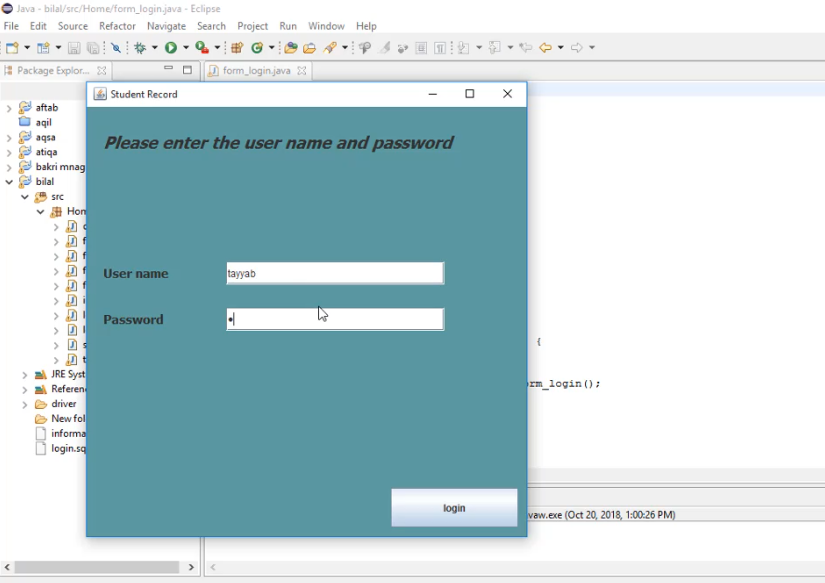Click the Password input field

335,319
